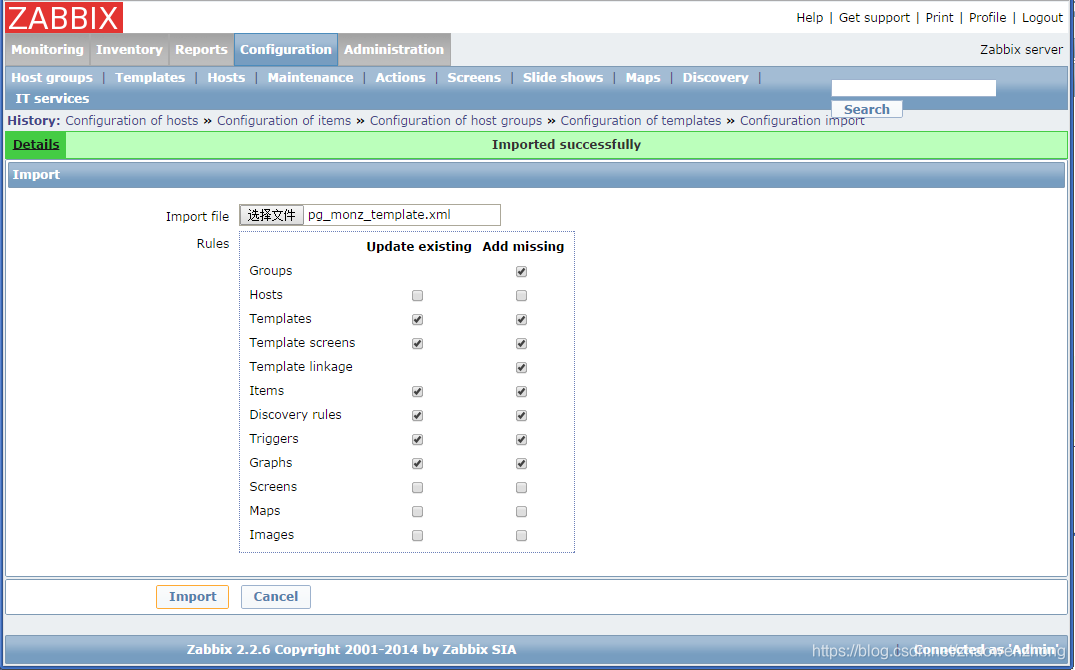This screenshot has width=1075, height=670.
Task: Open history link Configuration of items
Action: click(284, 121)
